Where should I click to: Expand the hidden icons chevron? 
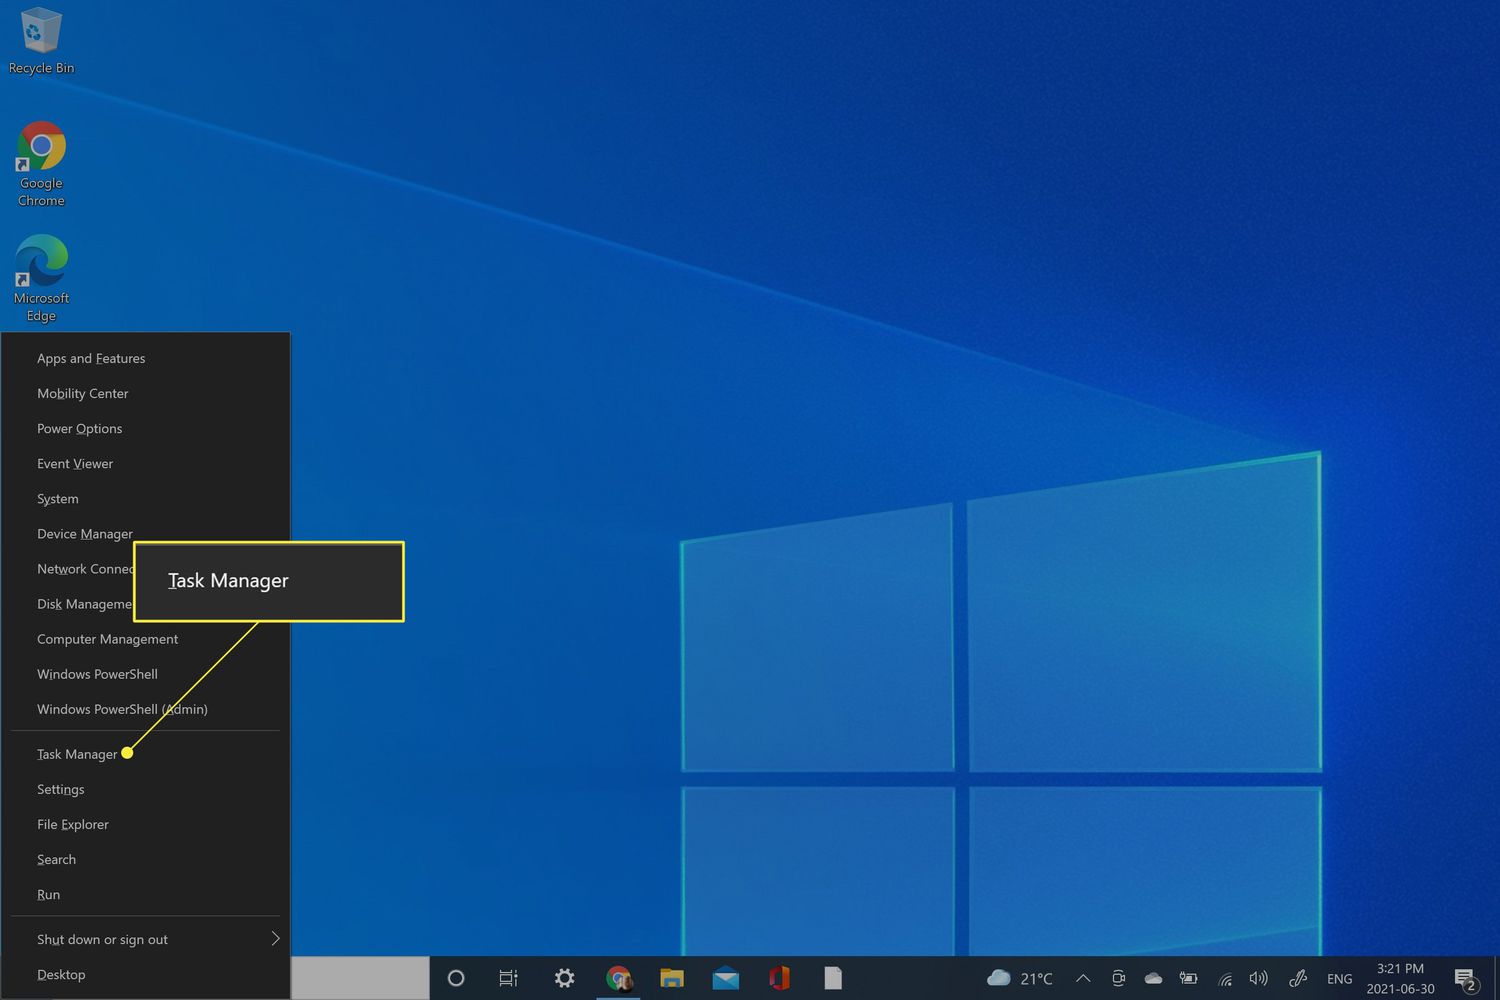(1083, 978)
